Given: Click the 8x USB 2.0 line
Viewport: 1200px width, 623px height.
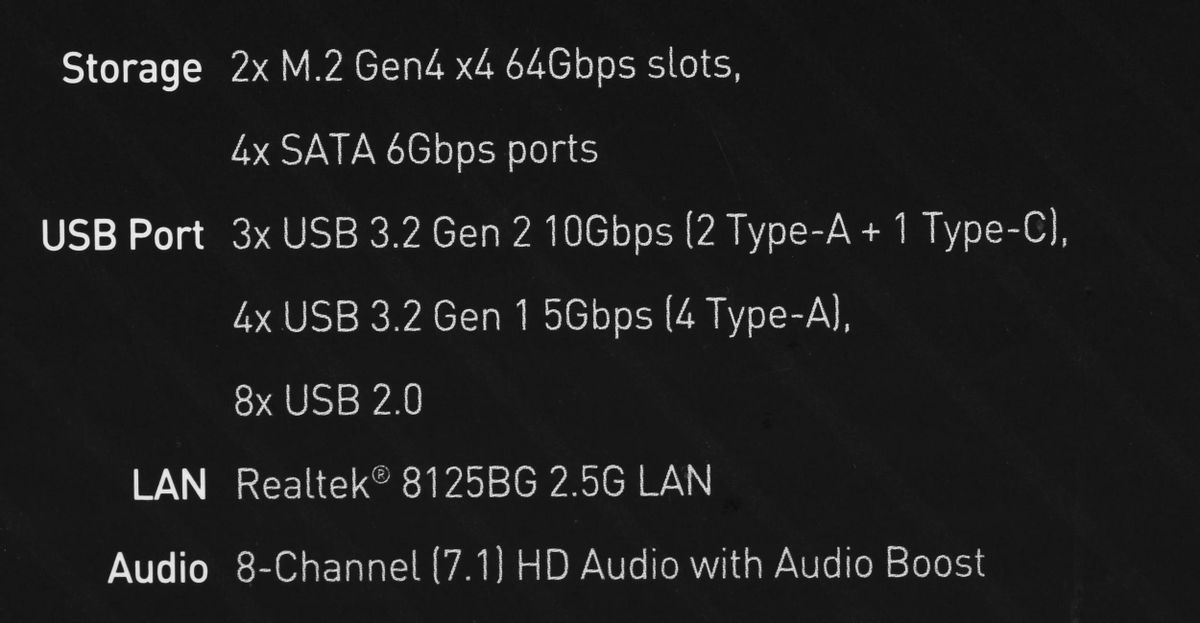Looking at the screenshot, I should click(x=327, y=401).
